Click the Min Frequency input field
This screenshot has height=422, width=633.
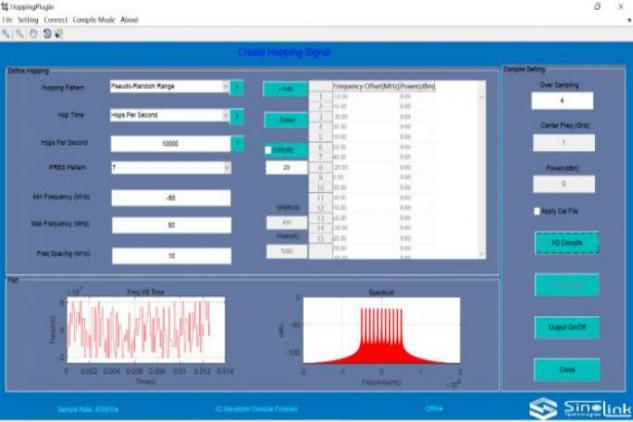coord(171,198)
